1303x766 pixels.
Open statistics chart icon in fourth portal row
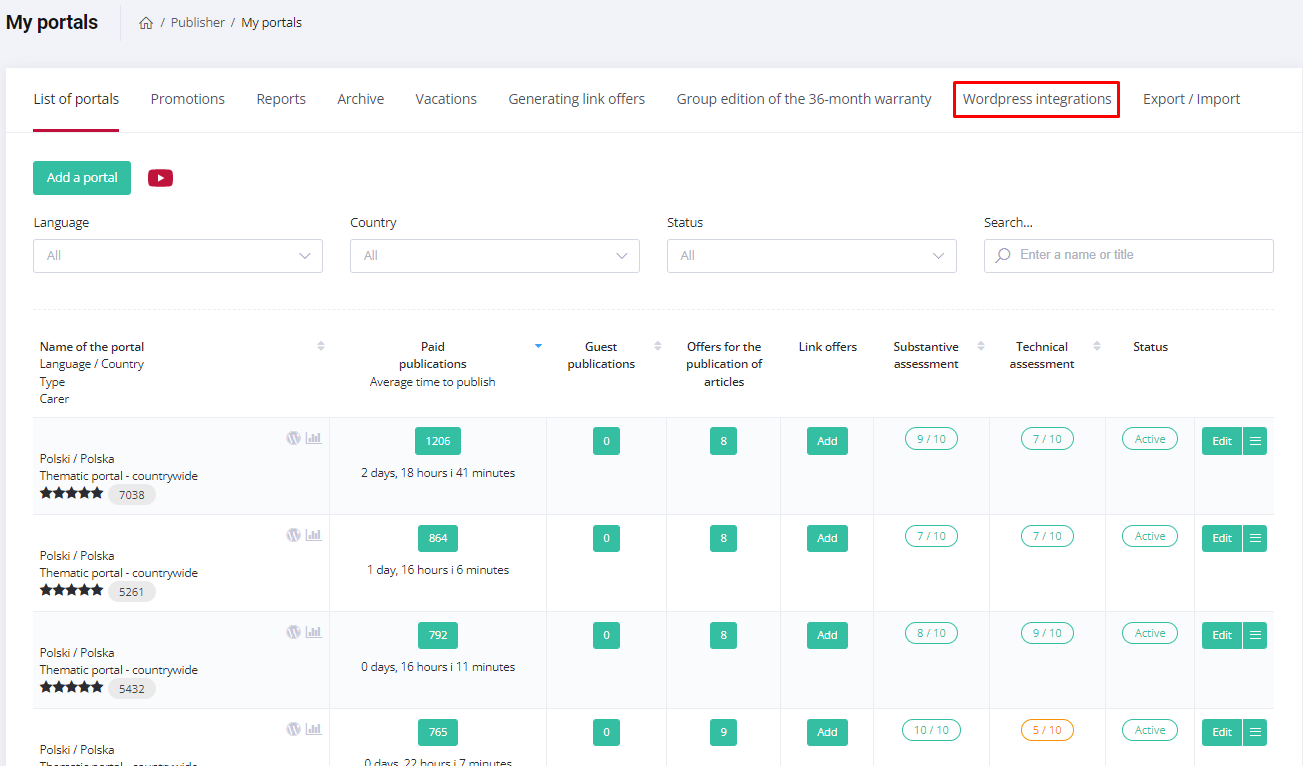tap(313, 729)
